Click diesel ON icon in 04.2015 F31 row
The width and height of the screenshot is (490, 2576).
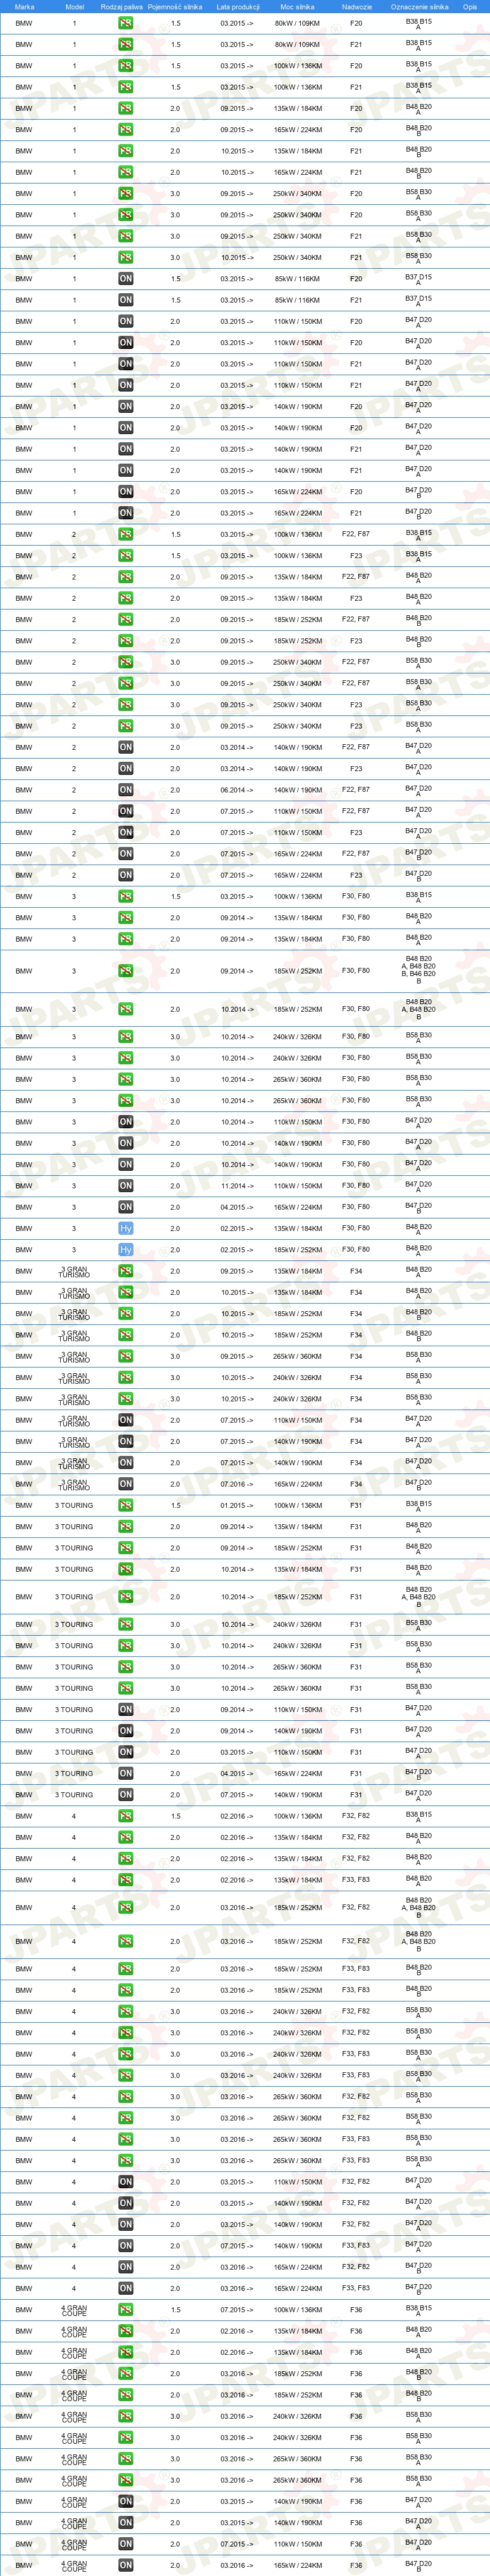click(x=125, y=1773)
